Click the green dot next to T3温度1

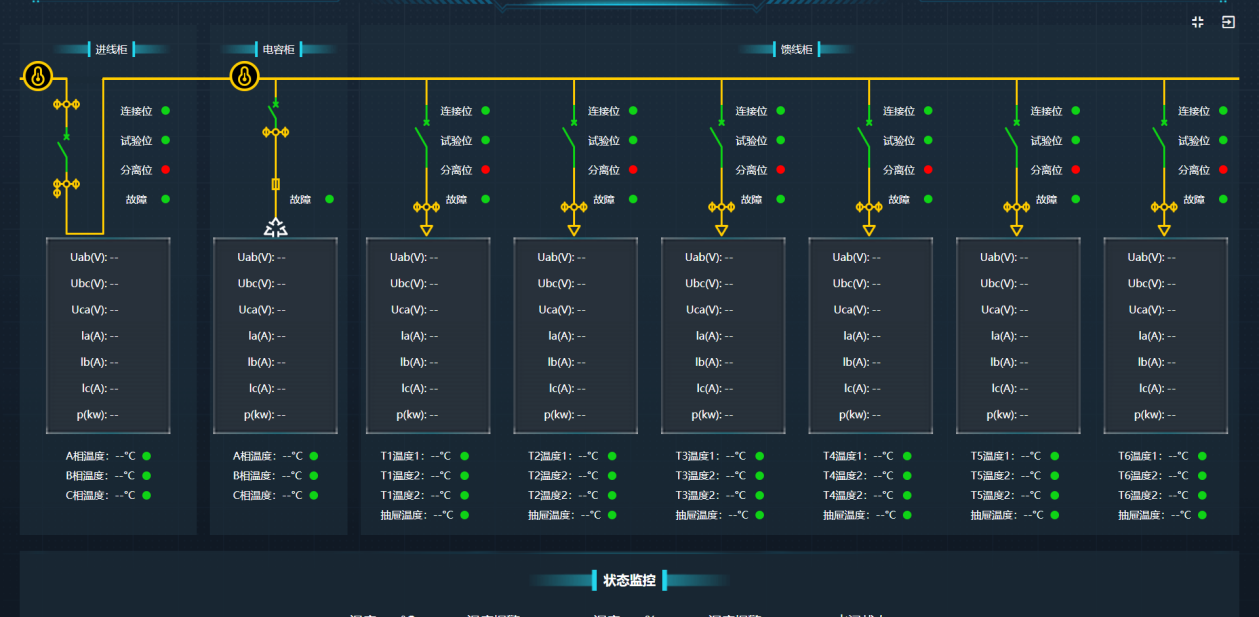[x=760, y=456]
